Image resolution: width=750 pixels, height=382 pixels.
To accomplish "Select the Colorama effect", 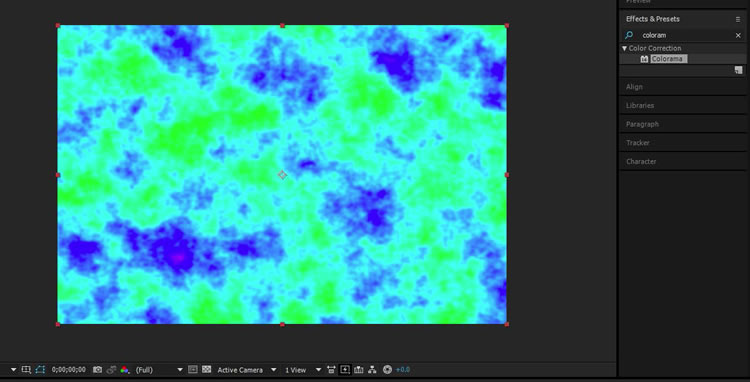I will [x=669, y=59].
